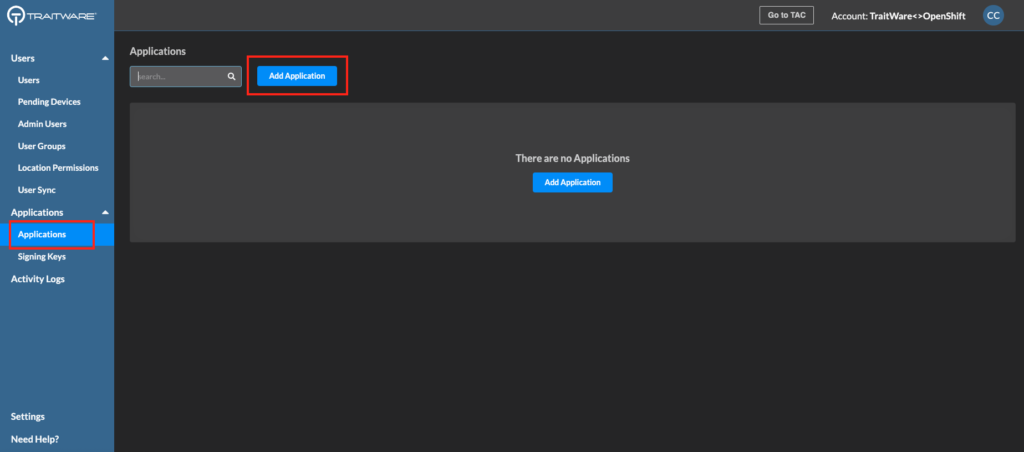The image size is (1024, 452).
Task: Open Signing Keys page
Action: coord(42,257)
